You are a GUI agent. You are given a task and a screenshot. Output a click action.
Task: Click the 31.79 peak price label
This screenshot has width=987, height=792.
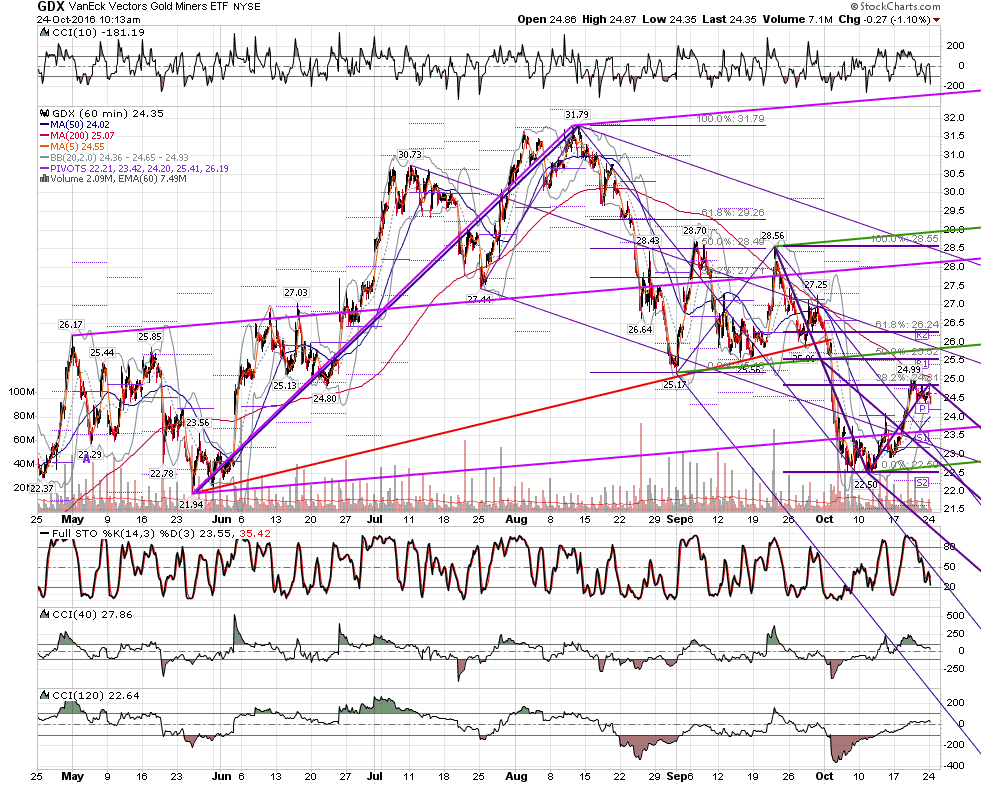(577, 115)
